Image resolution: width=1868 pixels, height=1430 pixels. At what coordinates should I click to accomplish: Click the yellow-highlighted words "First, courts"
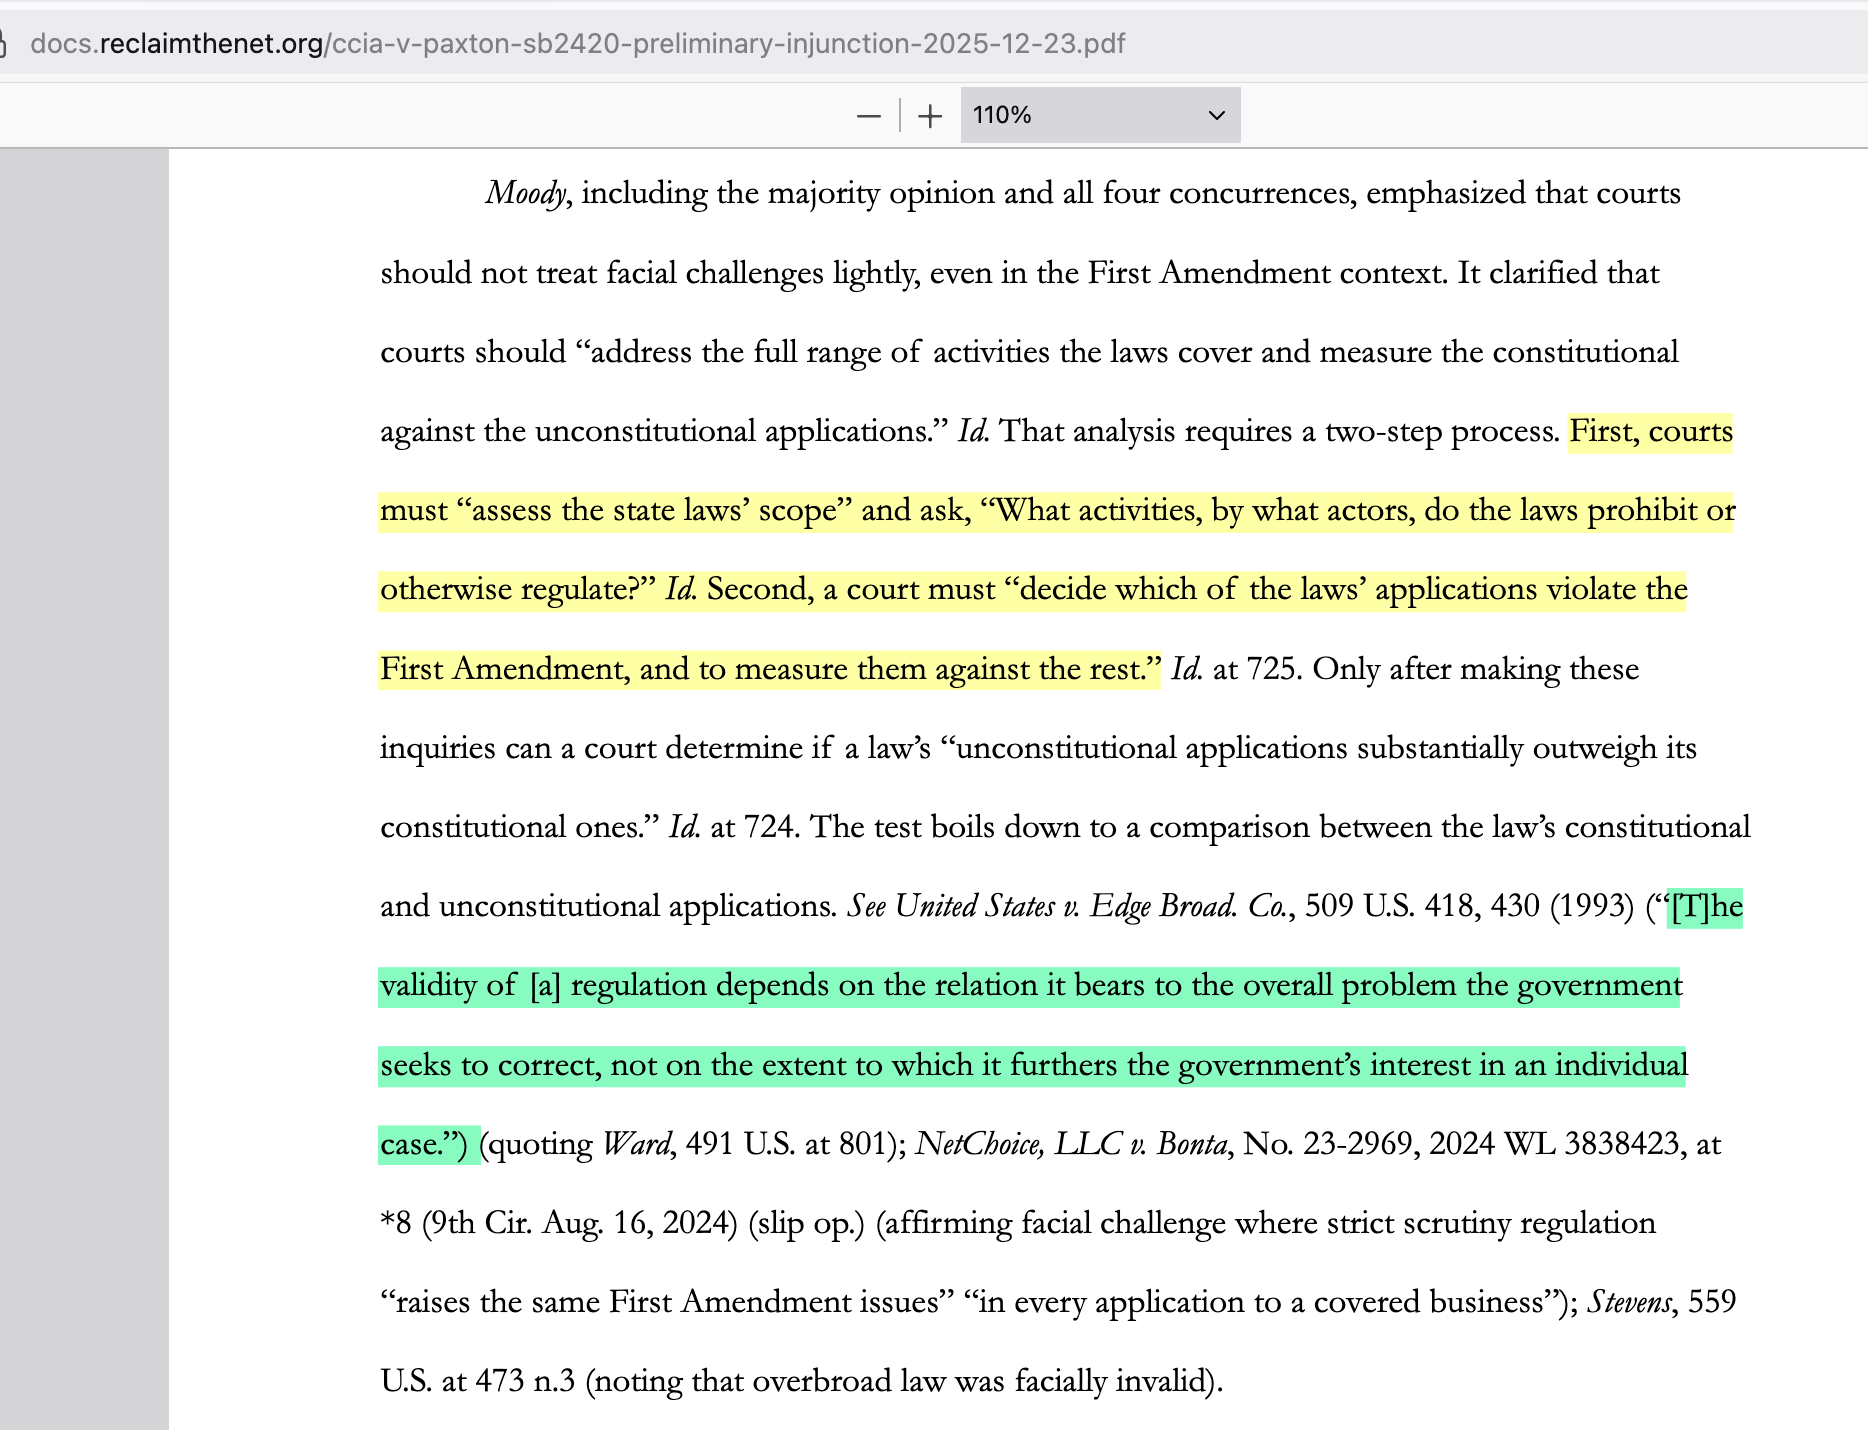coord(1651,432)
